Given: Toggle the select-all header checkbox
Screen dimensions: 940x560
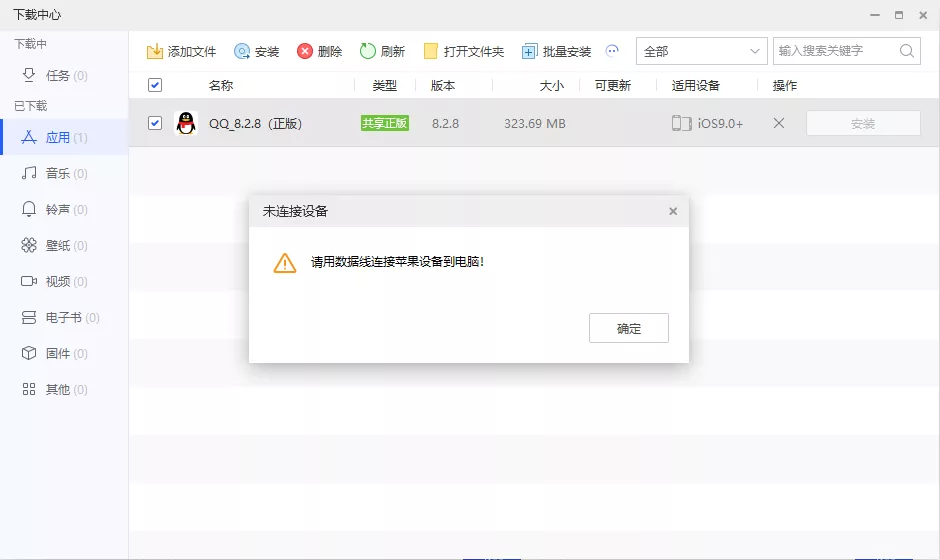Looking at the screenshot, I should (x=155, y=85).
